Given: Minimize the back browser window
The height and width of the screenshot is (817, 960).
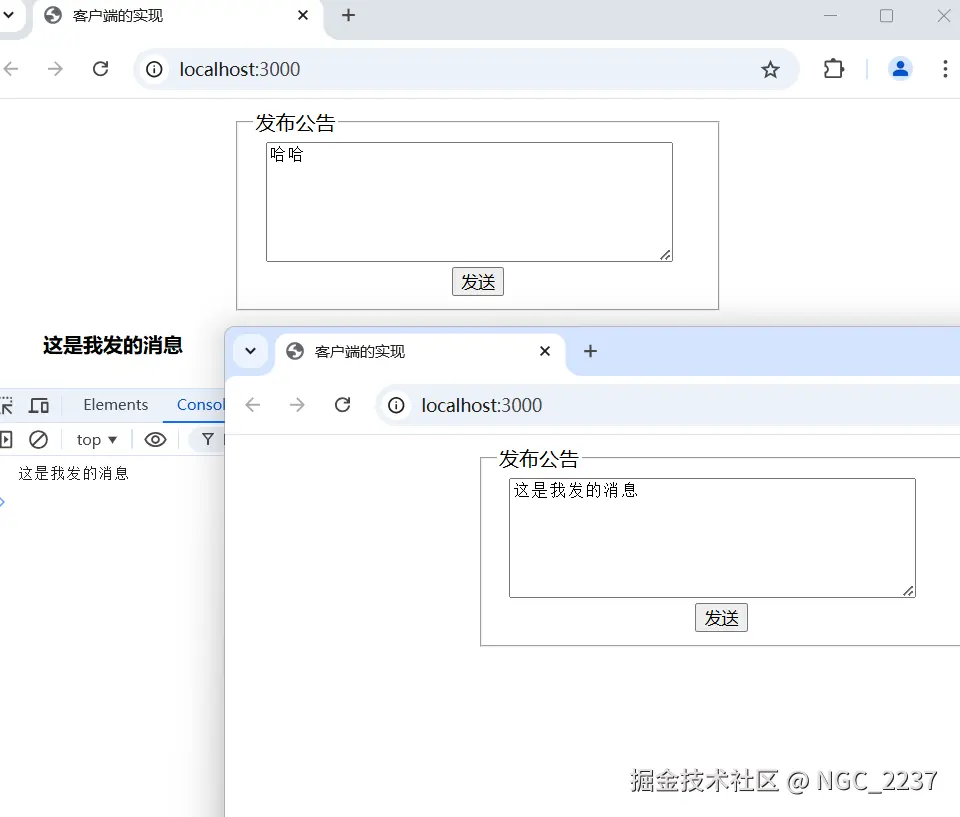Looking at the screenshot, I should 830,15.
